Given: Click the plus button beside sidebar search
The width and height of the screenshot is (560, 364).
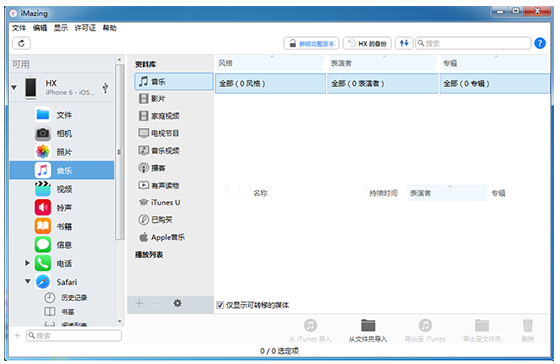Looking at the screenshot, I should pyautogui.click(x=17, y=335).
